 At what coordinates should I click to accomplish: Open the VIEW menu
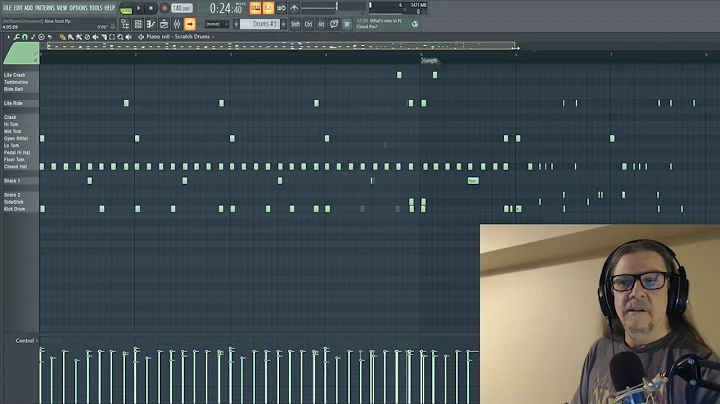[x=62, y=8]
